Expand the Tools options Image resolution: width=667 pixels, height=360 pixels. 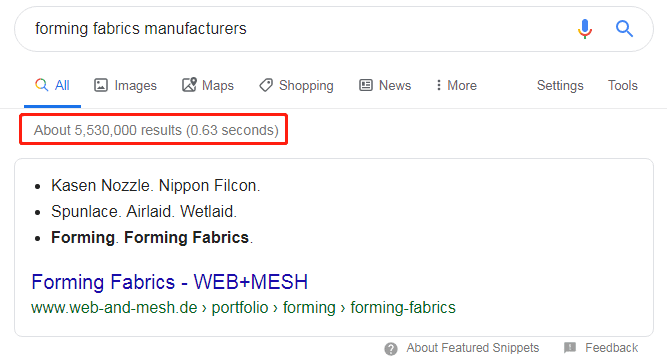pyautogui.click(x=622, y=85)
